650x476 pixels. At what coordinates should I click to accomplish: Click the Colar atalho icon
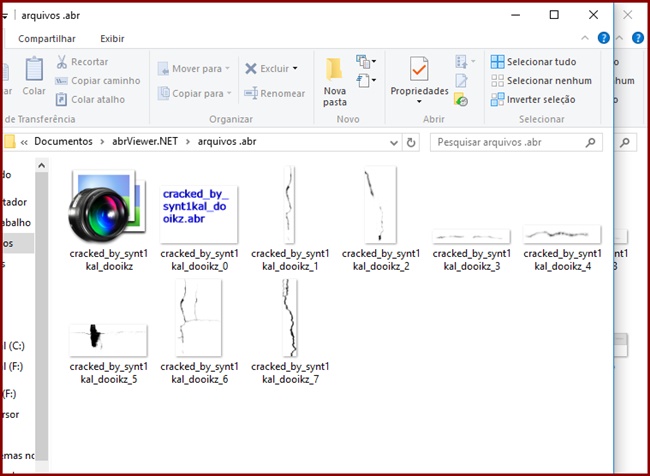coord(61,100)
